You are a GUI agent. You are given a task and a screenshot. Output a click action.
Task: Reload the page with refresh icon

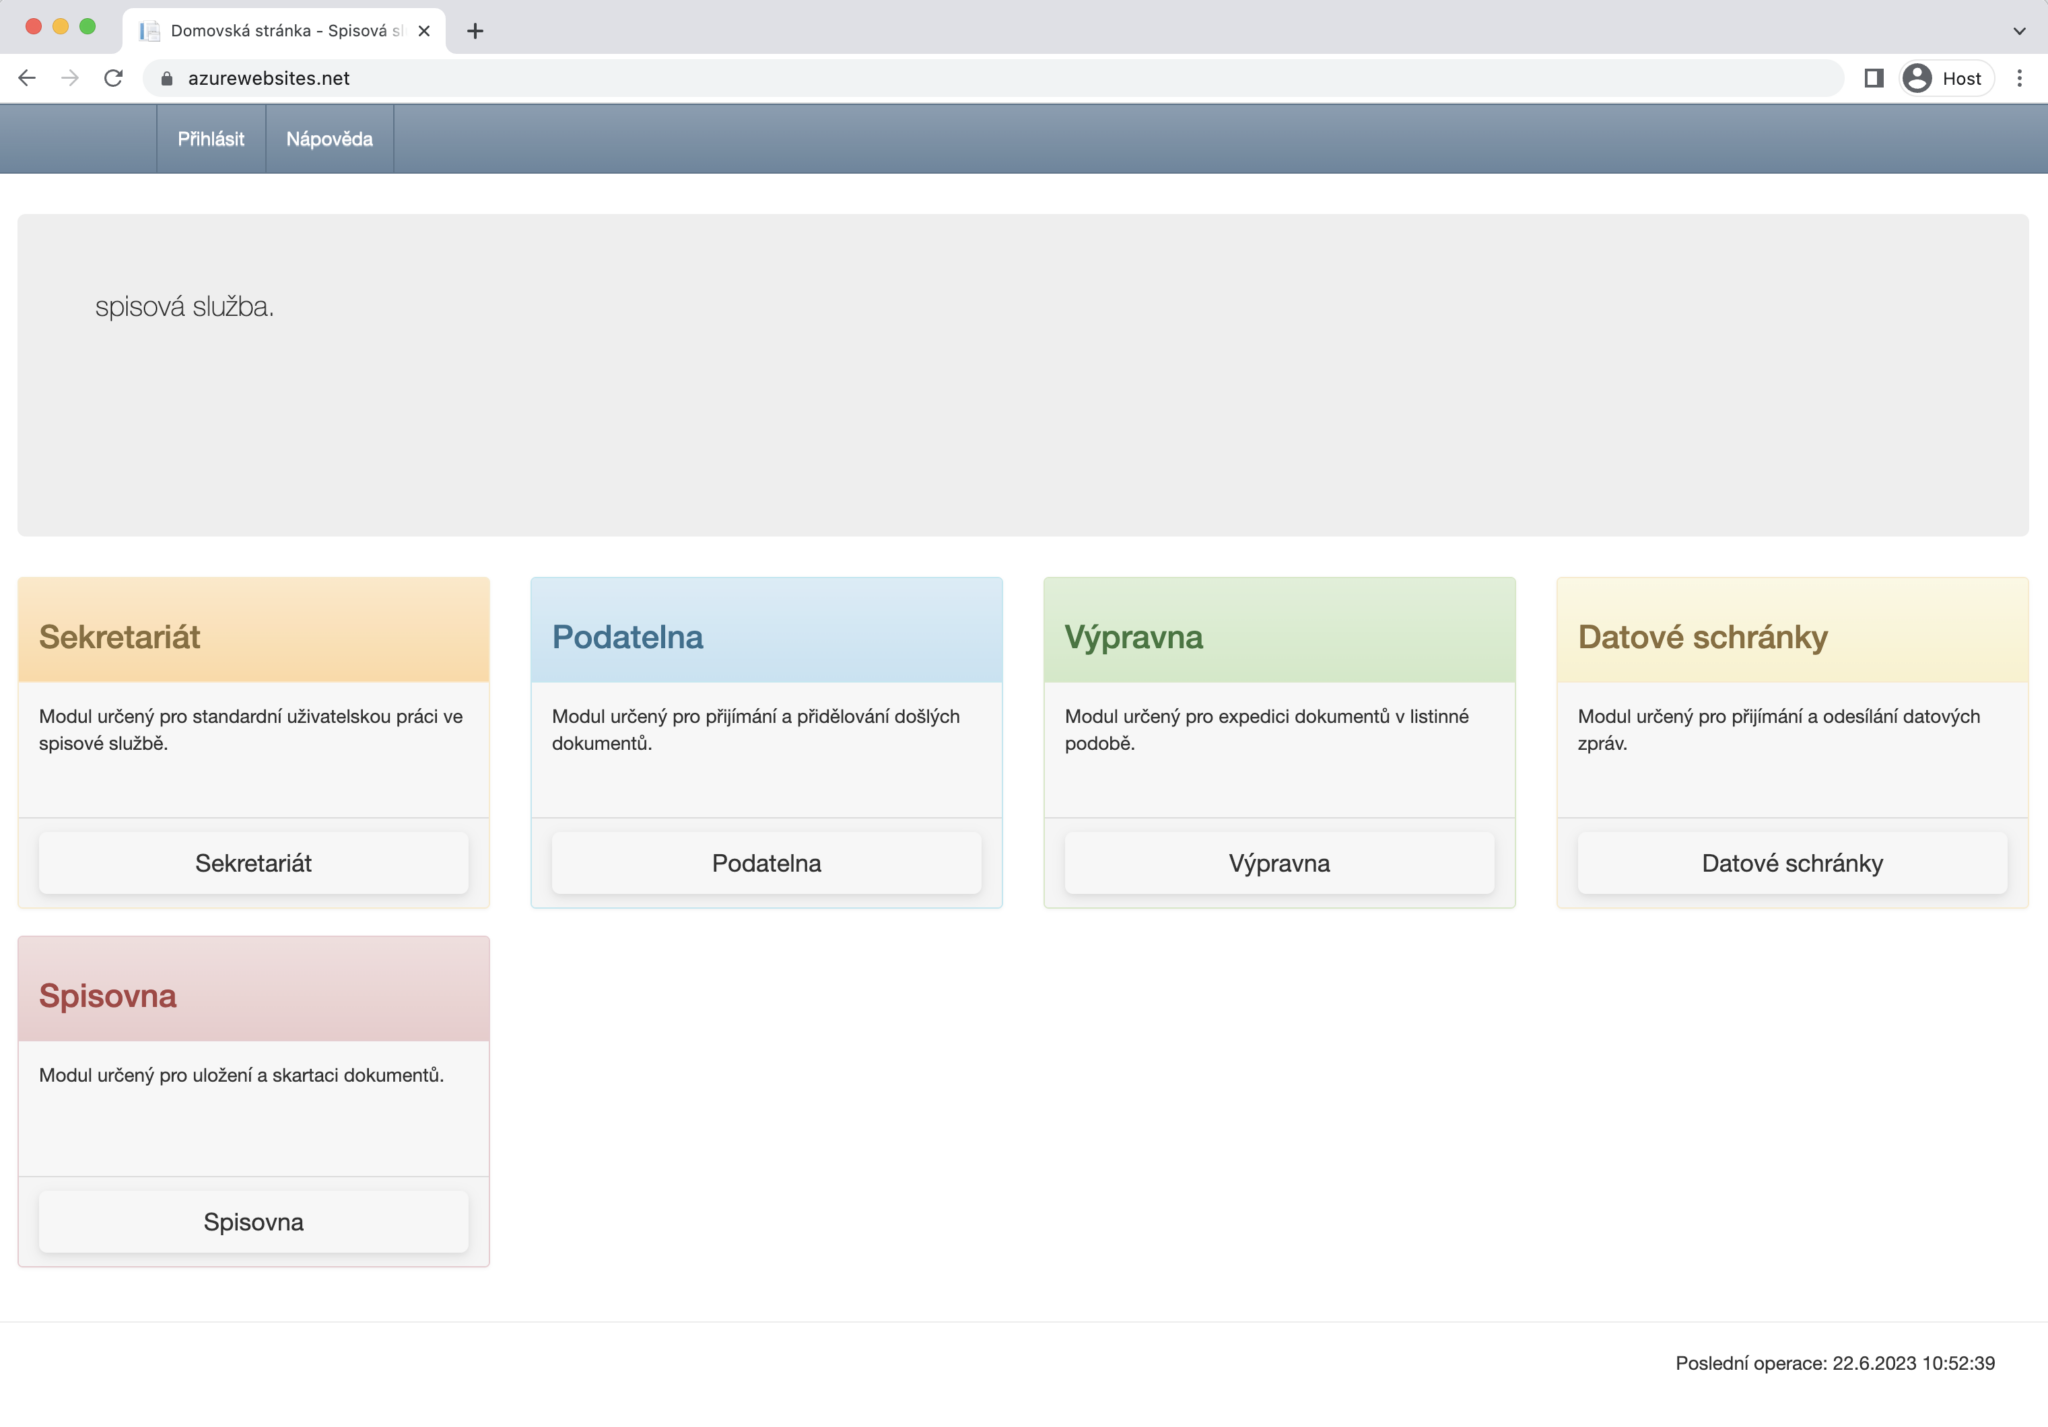click(x=114, y=78)
